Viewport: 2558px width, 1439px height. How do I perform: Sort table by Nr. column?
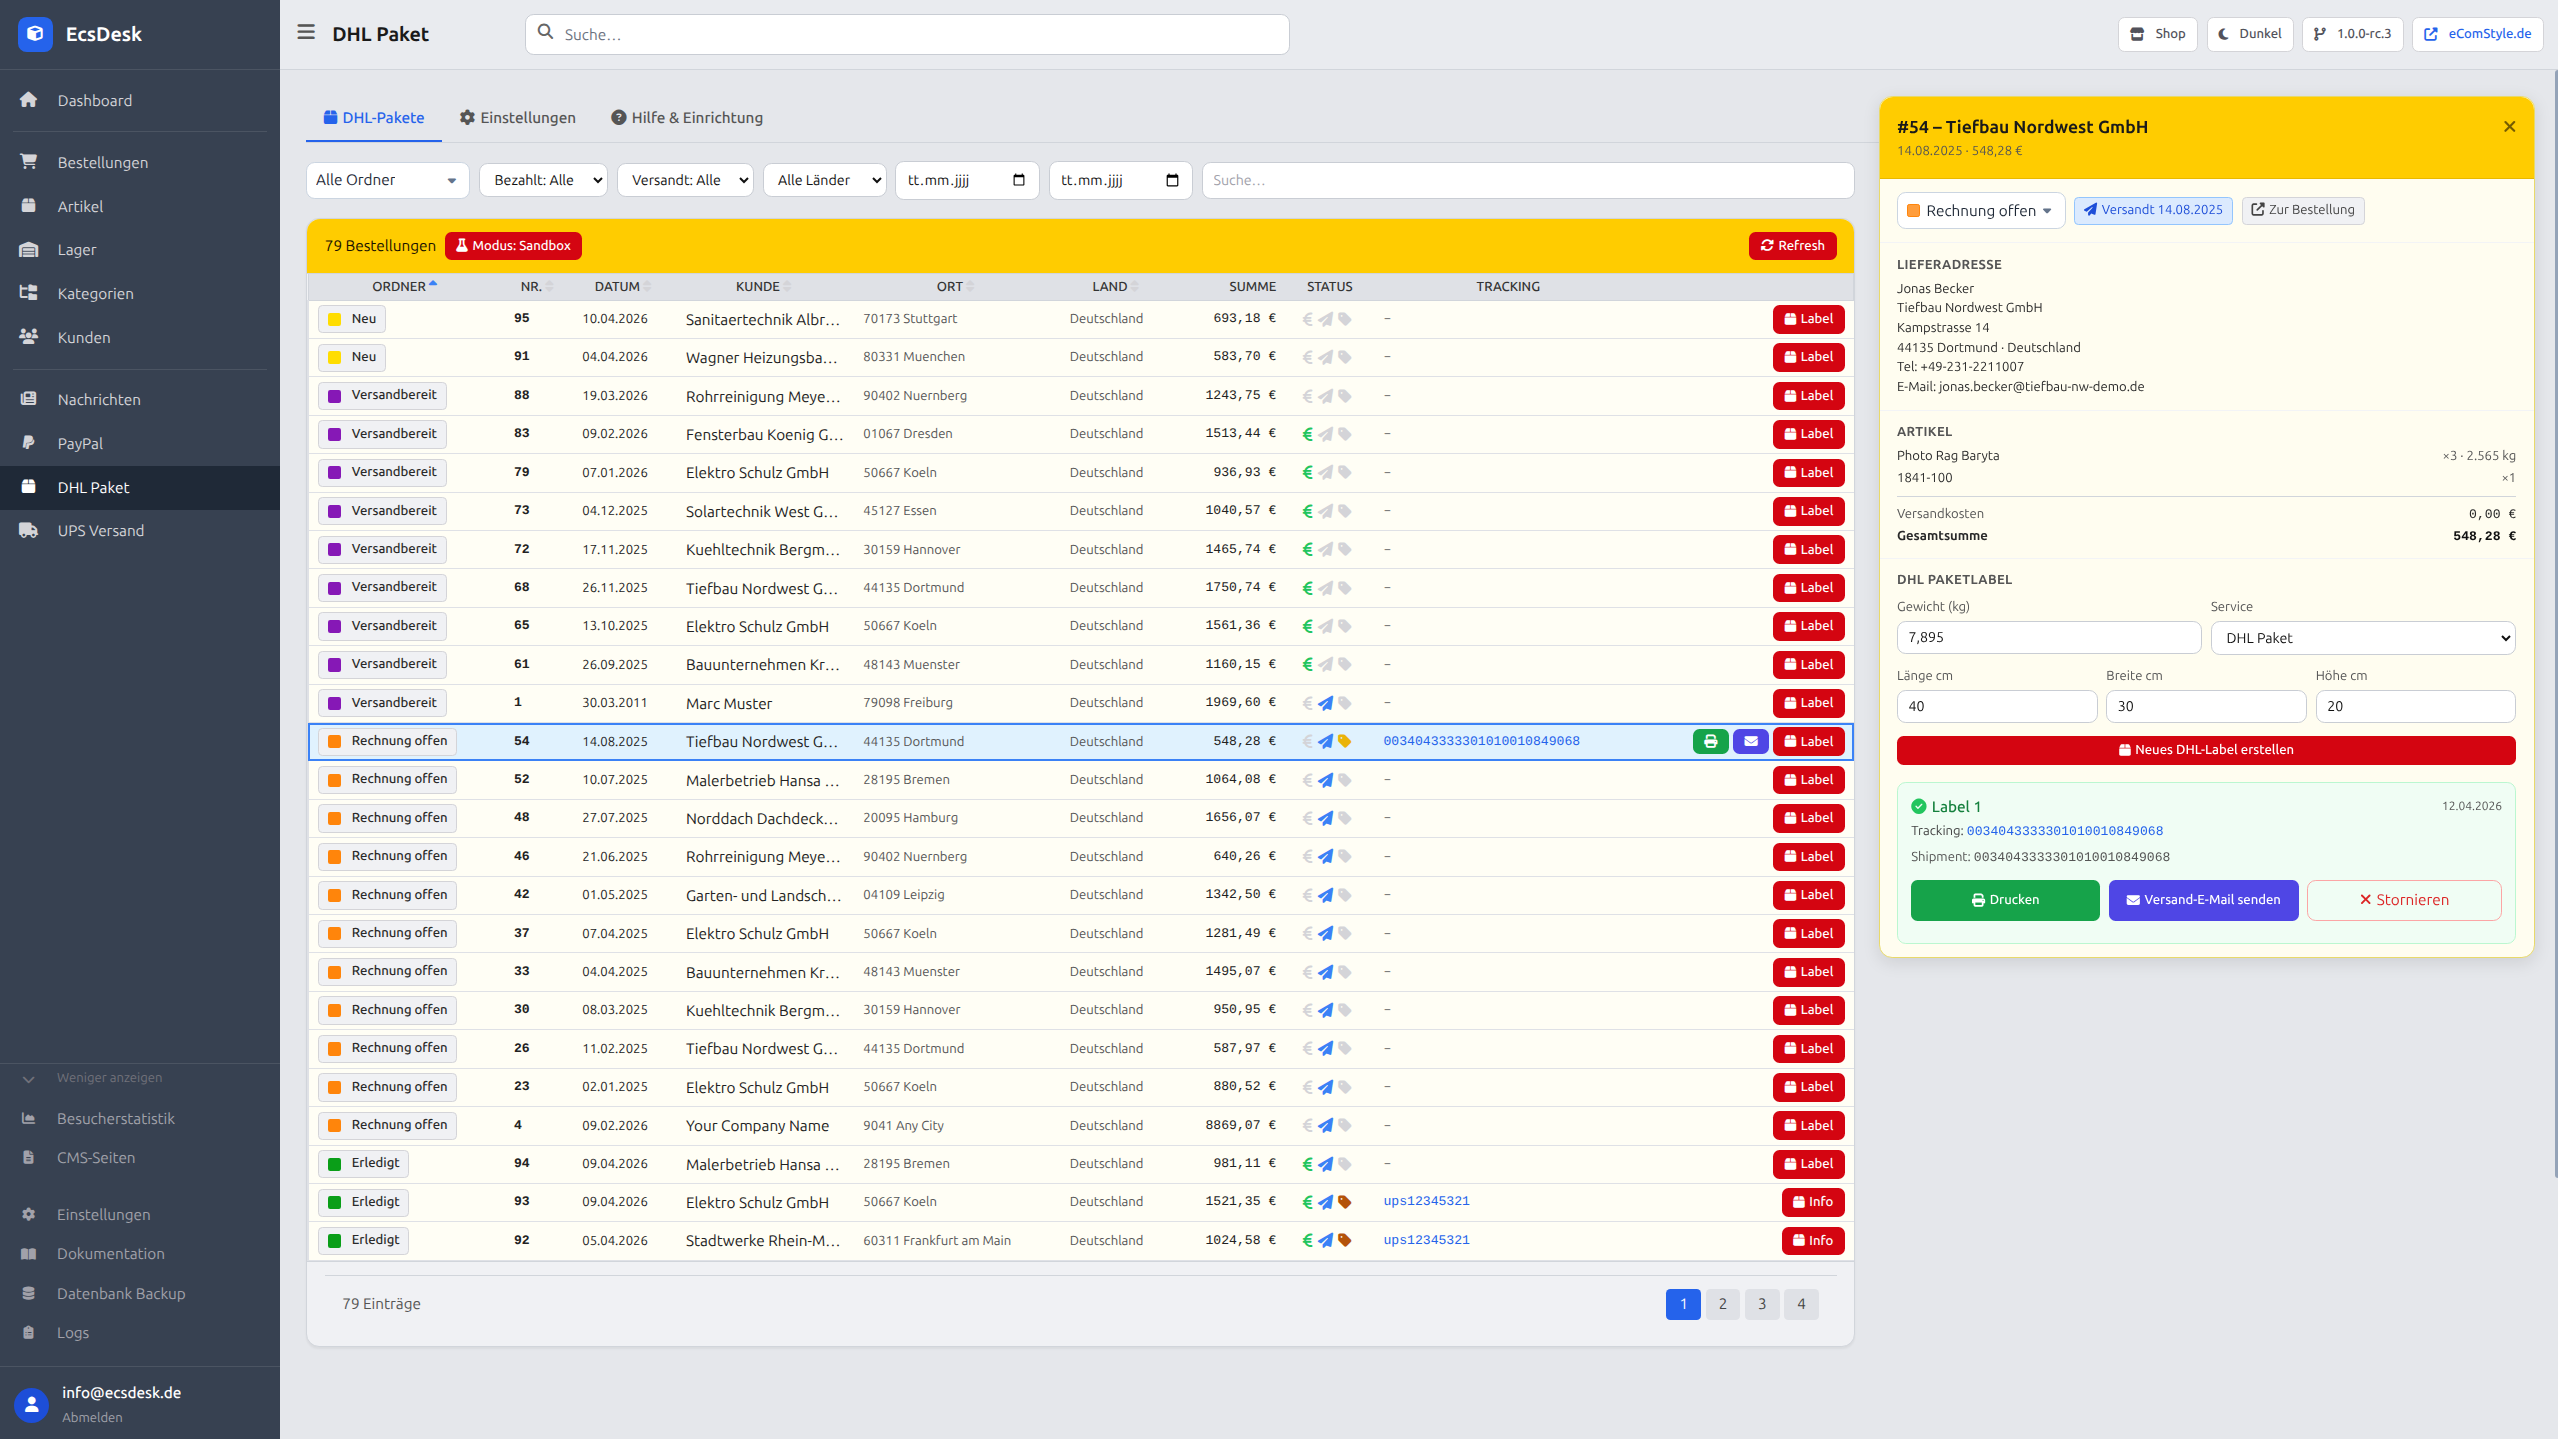coord(536,286)
